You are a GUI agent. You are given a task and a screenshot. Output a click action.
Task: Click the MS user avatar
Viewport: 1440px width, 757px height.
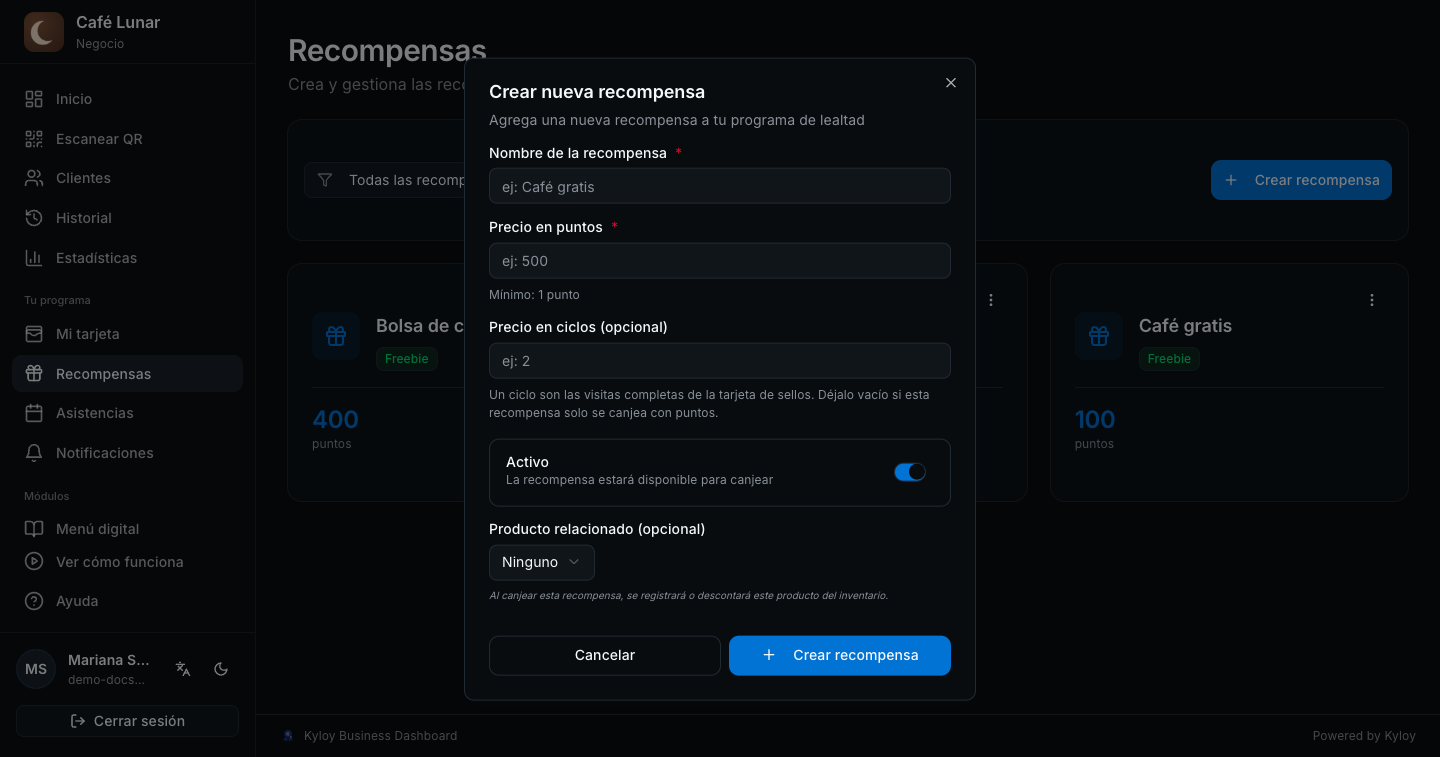click(x=36, y=669)
